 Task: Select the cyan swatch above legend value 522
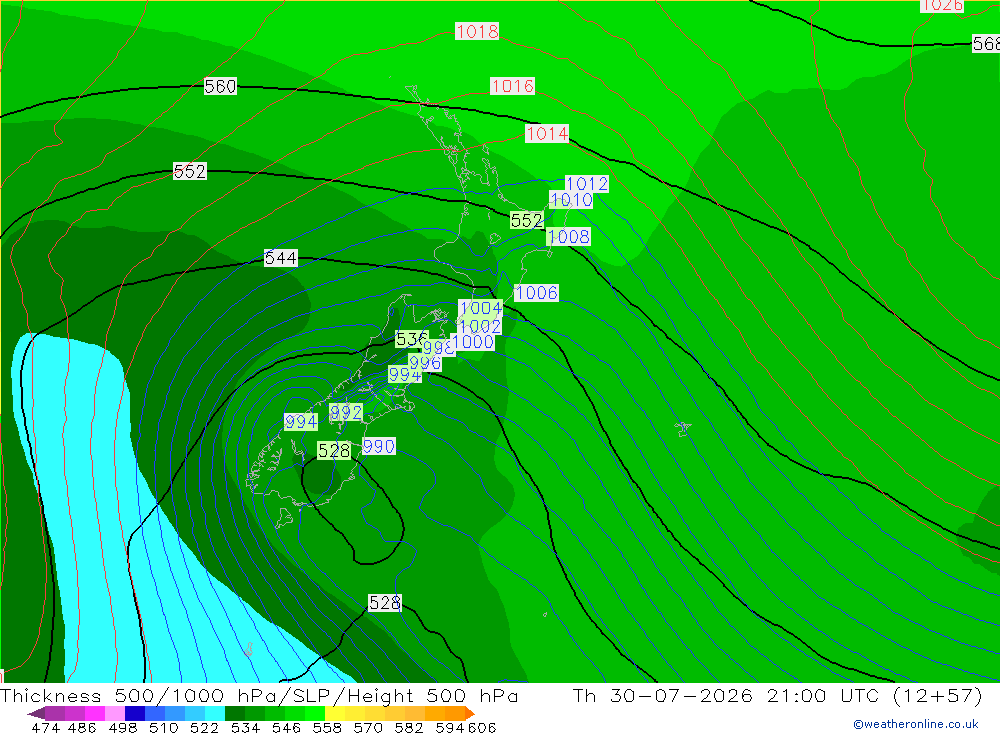pyautogui.click(x=215, y=713)
